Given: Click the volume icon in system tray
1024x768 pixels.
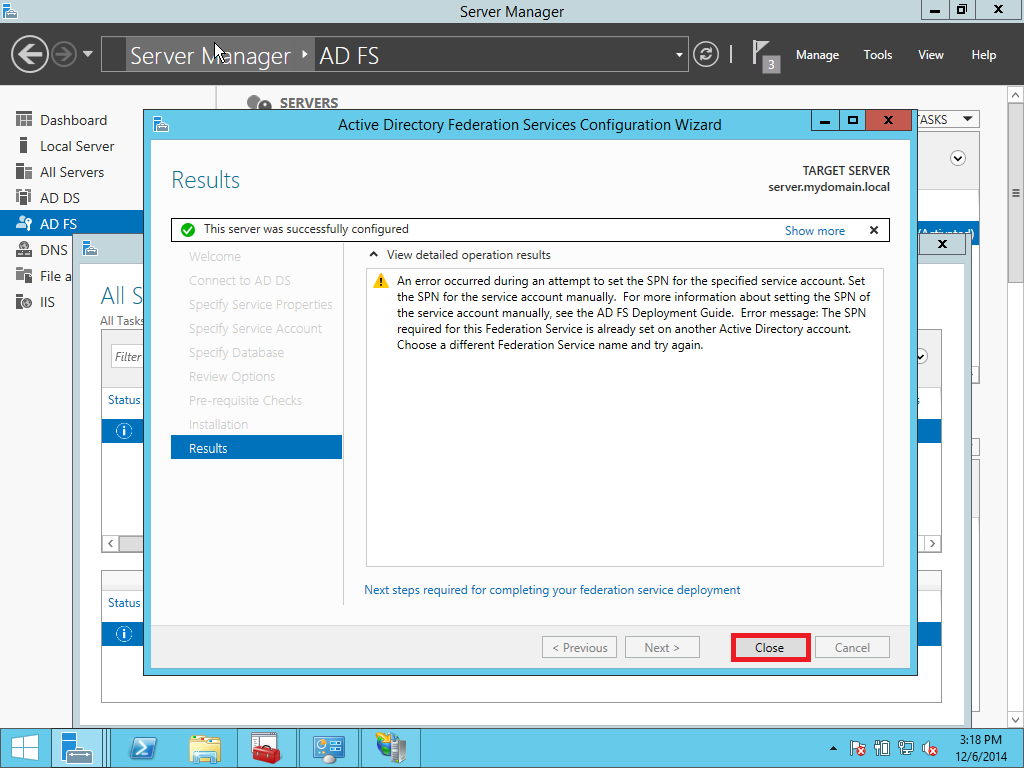Looking at the screenshot, I should (x=930, y=748).
